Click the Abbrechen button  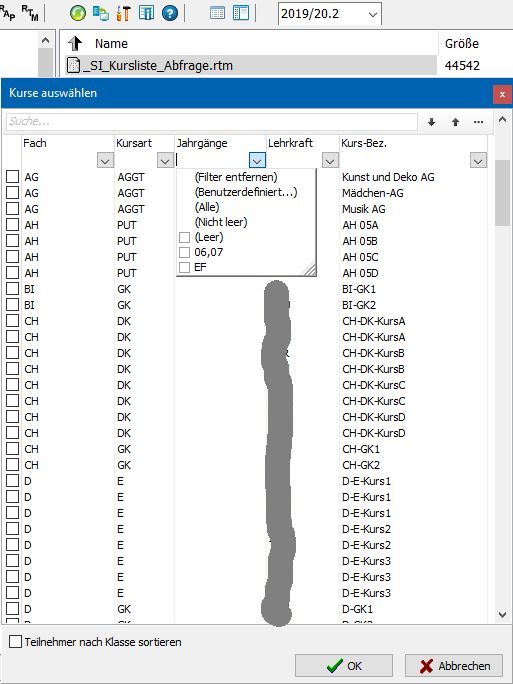tap(454, 666)
